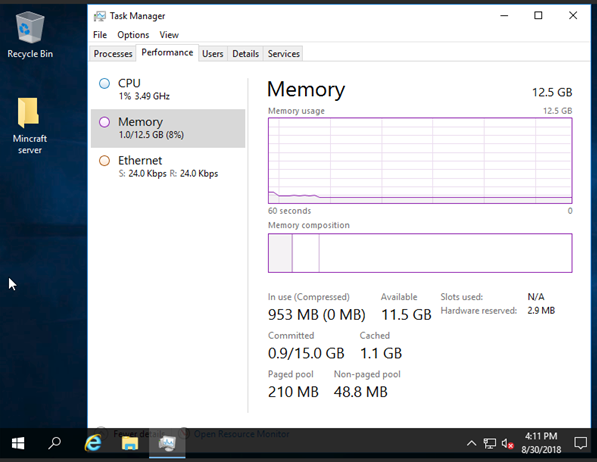Select CPU 1% 3.49 GHz entry
This screenshot has height=462, width=597.
tap(168, 90)
